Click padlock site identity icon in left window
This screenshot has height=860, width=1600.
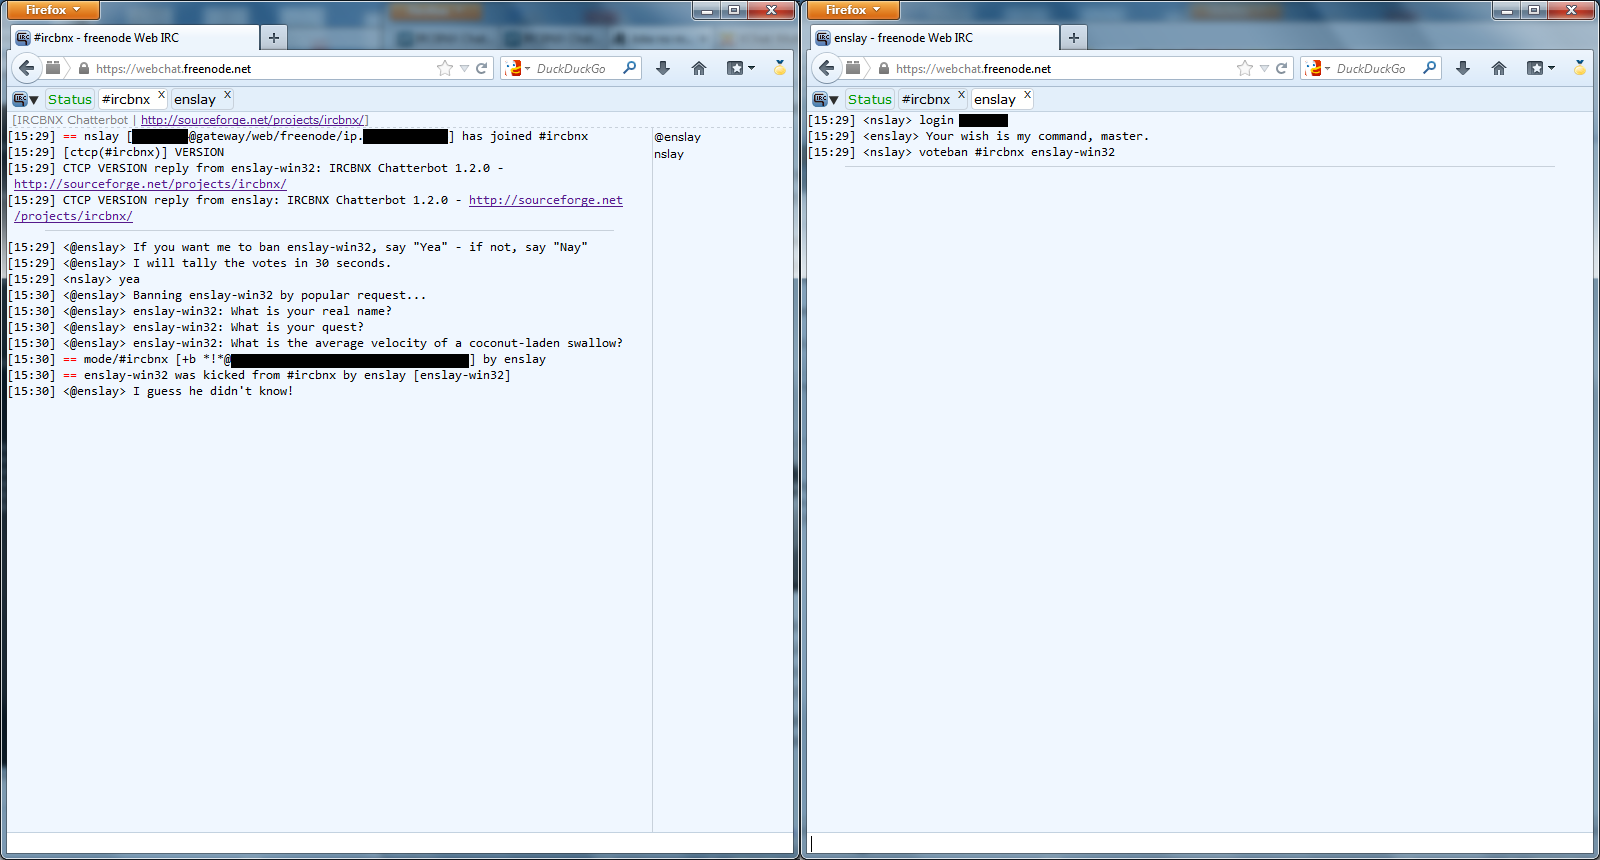pyautogui.click(x=84, y=69)
